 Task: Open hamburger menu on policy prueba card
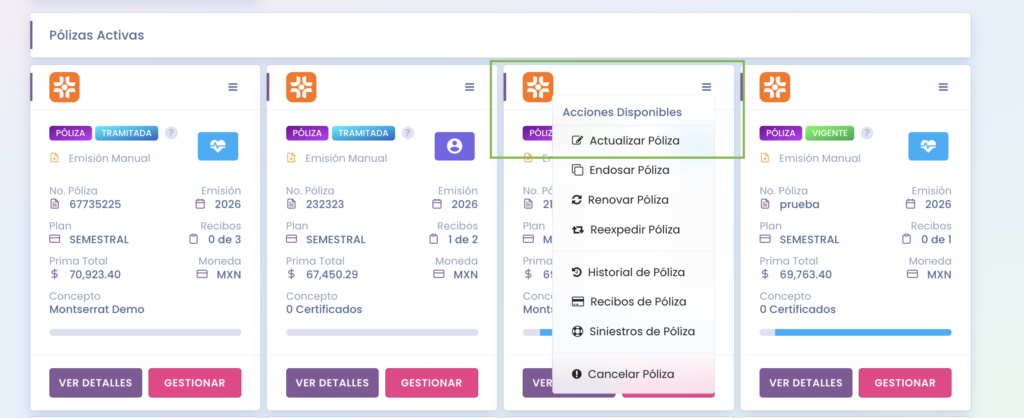pyautogui.click(x=943, y=87)
